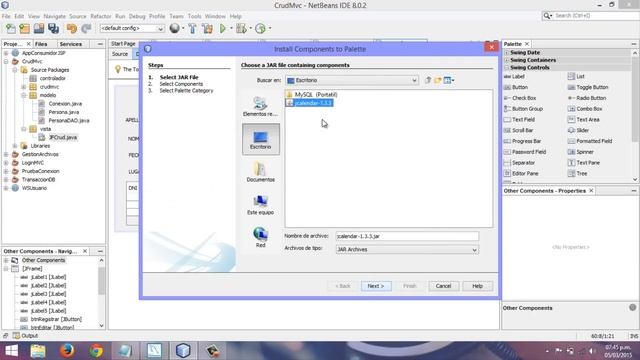Collapse the CrudMvc project node
Viewport: 640px width, 360px height.
(6, 62)
